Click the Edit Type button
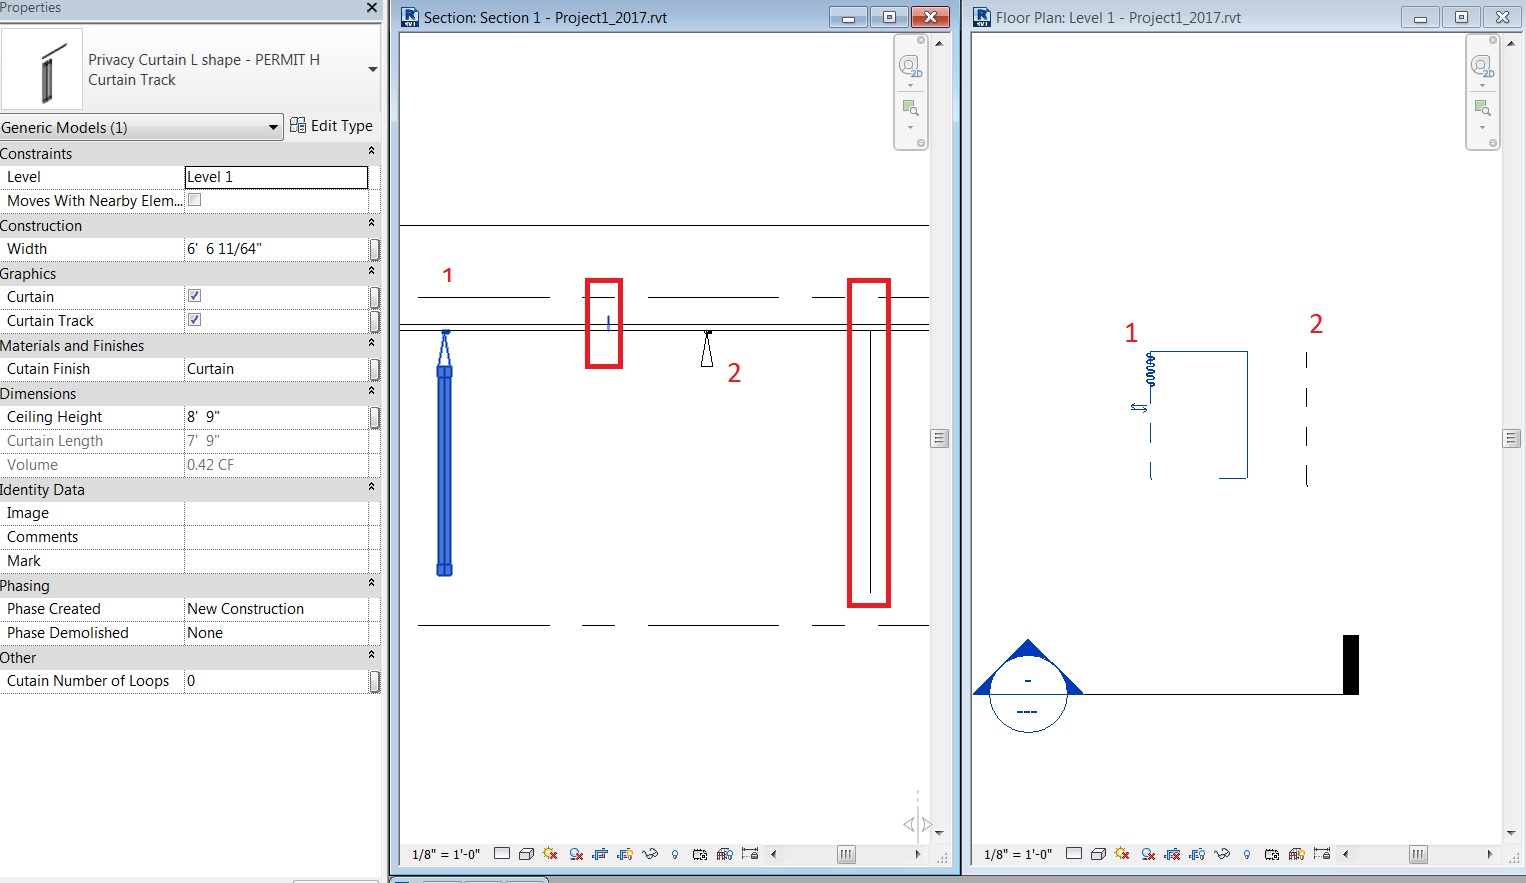 [334, 125]
